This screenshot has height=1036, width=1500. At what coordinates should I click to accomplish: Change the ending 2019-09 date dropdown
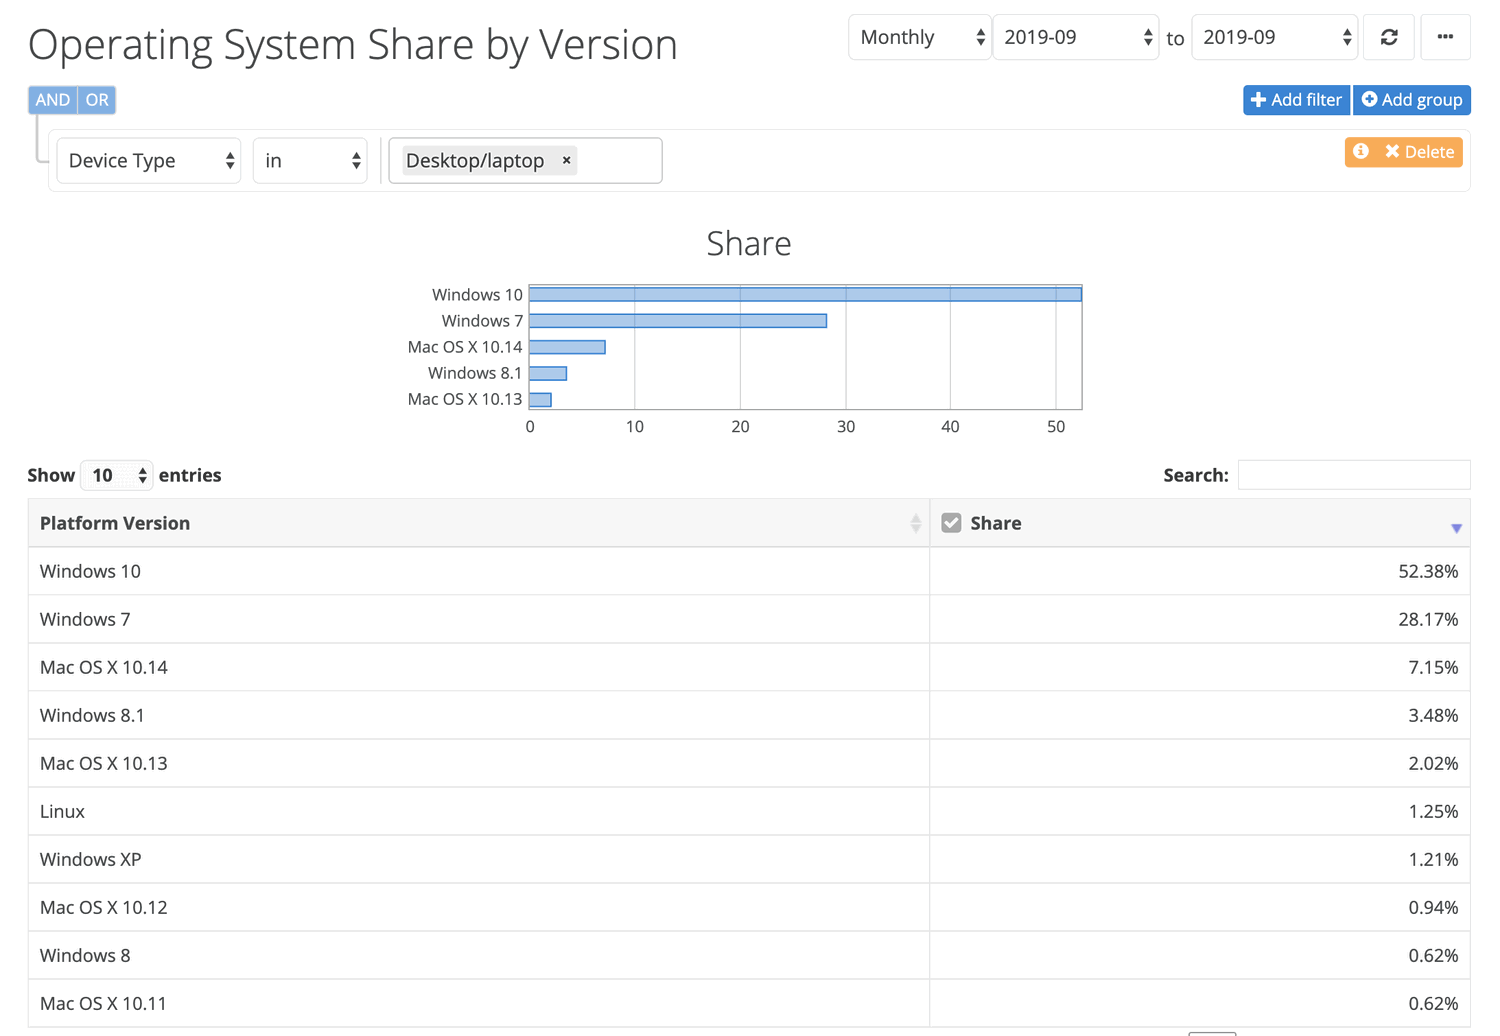click(1274, 37)
